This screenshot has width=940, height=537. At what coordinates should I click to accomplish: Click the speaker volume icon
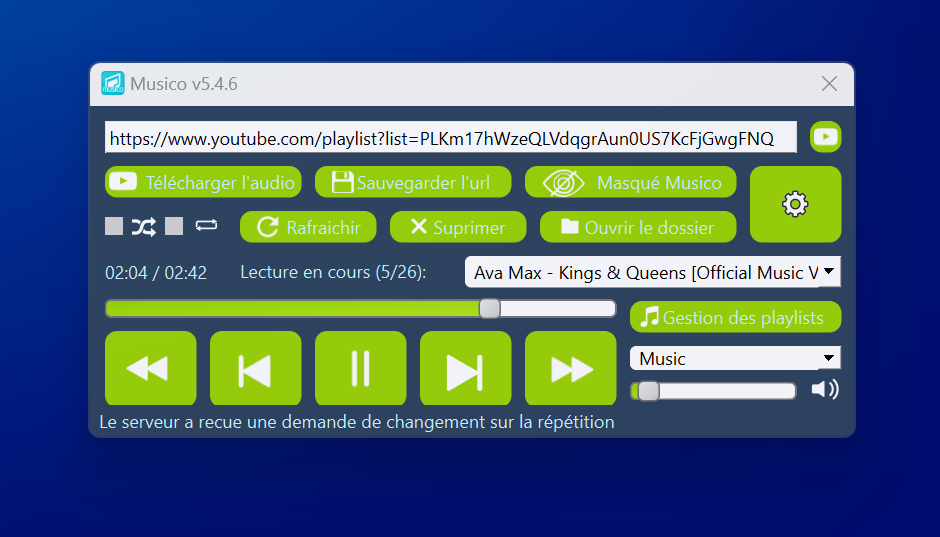pyautogui.click(x=825, y=390)
